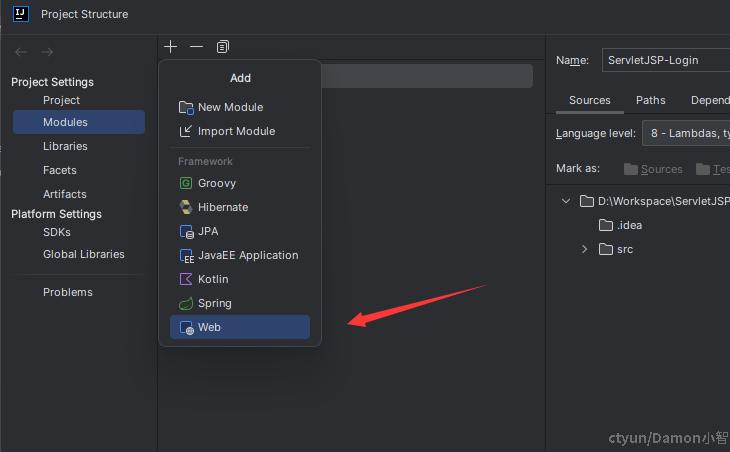Open SDKs under Platform Settings

57,232
